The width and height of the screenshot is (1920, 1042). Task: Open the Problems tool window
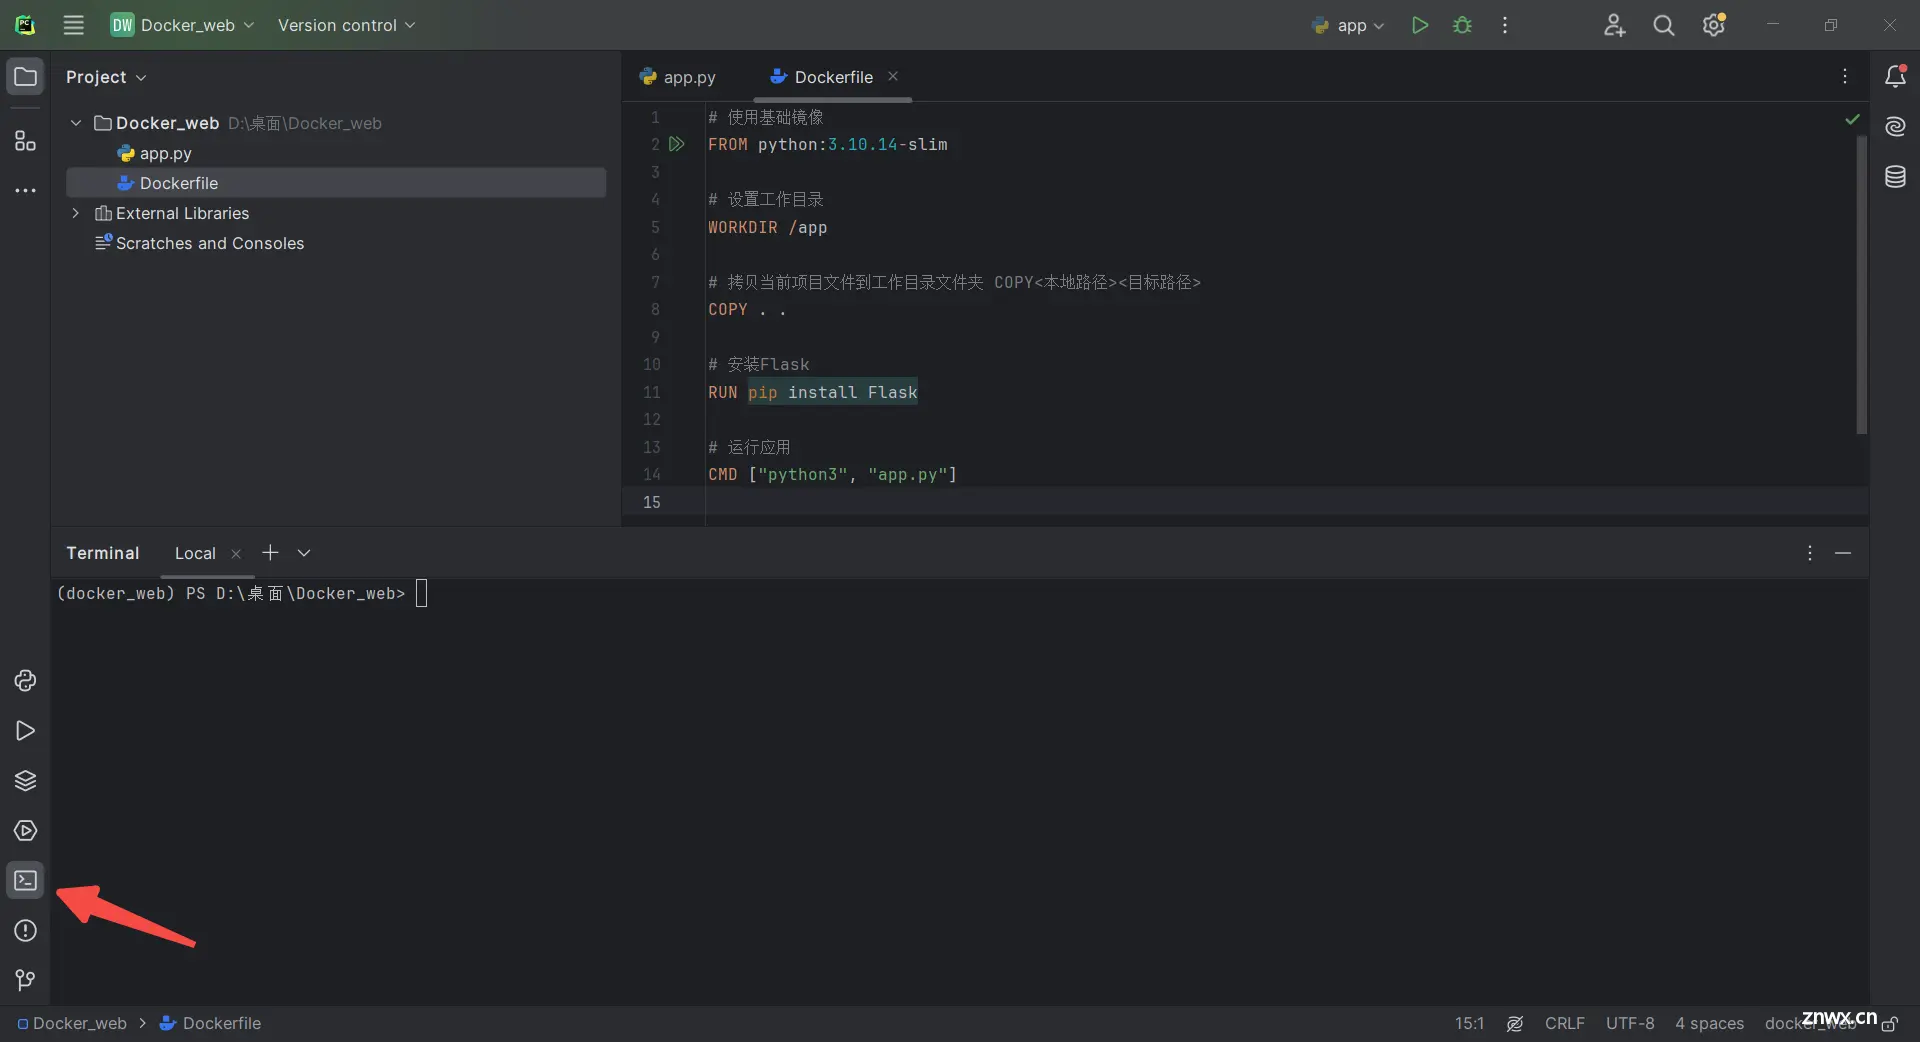pyautogui.click(x=26, y=931)
